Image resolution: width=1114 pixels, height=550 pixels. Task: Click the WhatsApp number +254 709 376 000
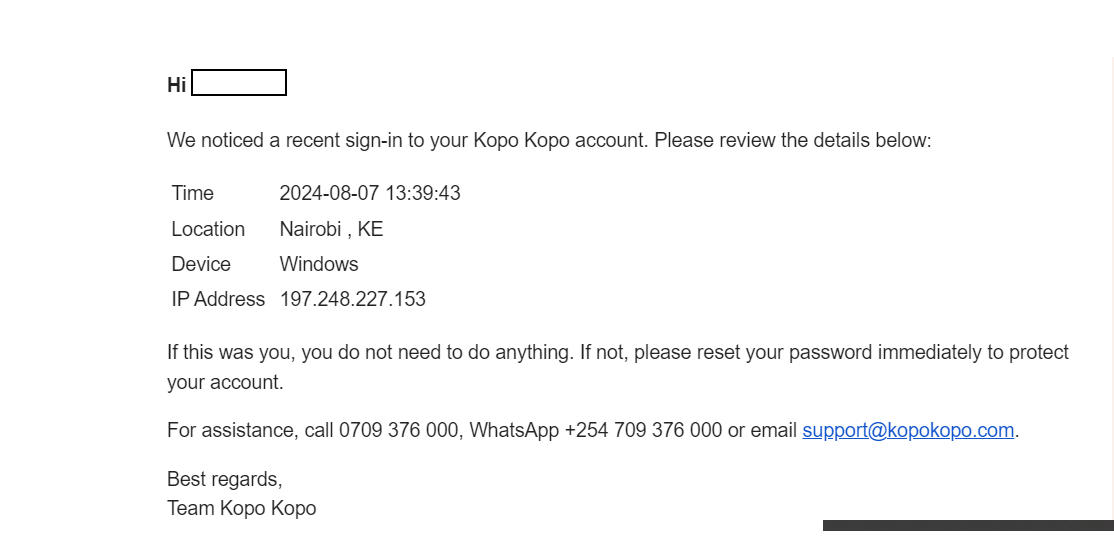(x=643, y=431)
